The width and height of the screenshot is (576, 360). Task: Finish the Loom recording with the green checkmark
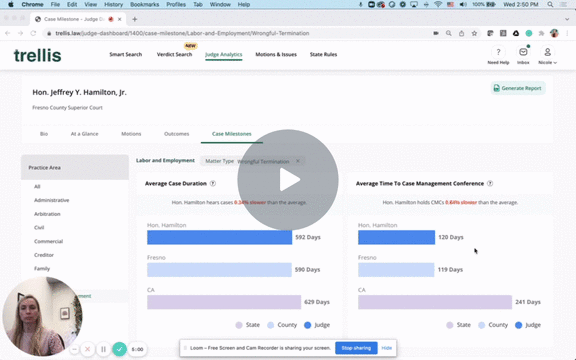tap(119, 349)
